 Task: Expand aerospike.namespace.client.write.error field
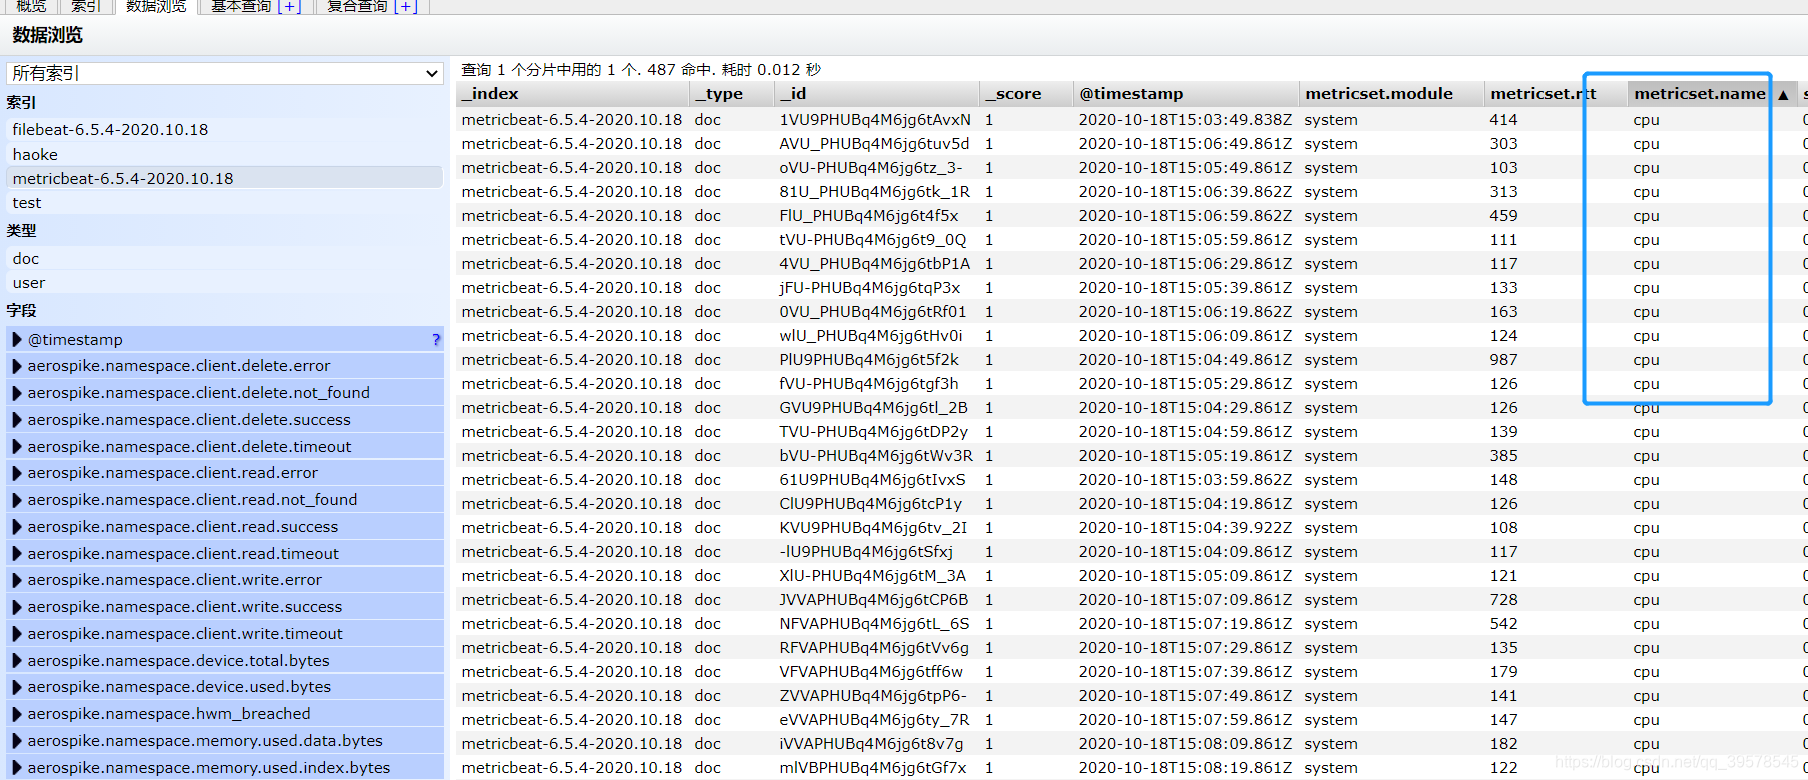[x=17, y=580]
